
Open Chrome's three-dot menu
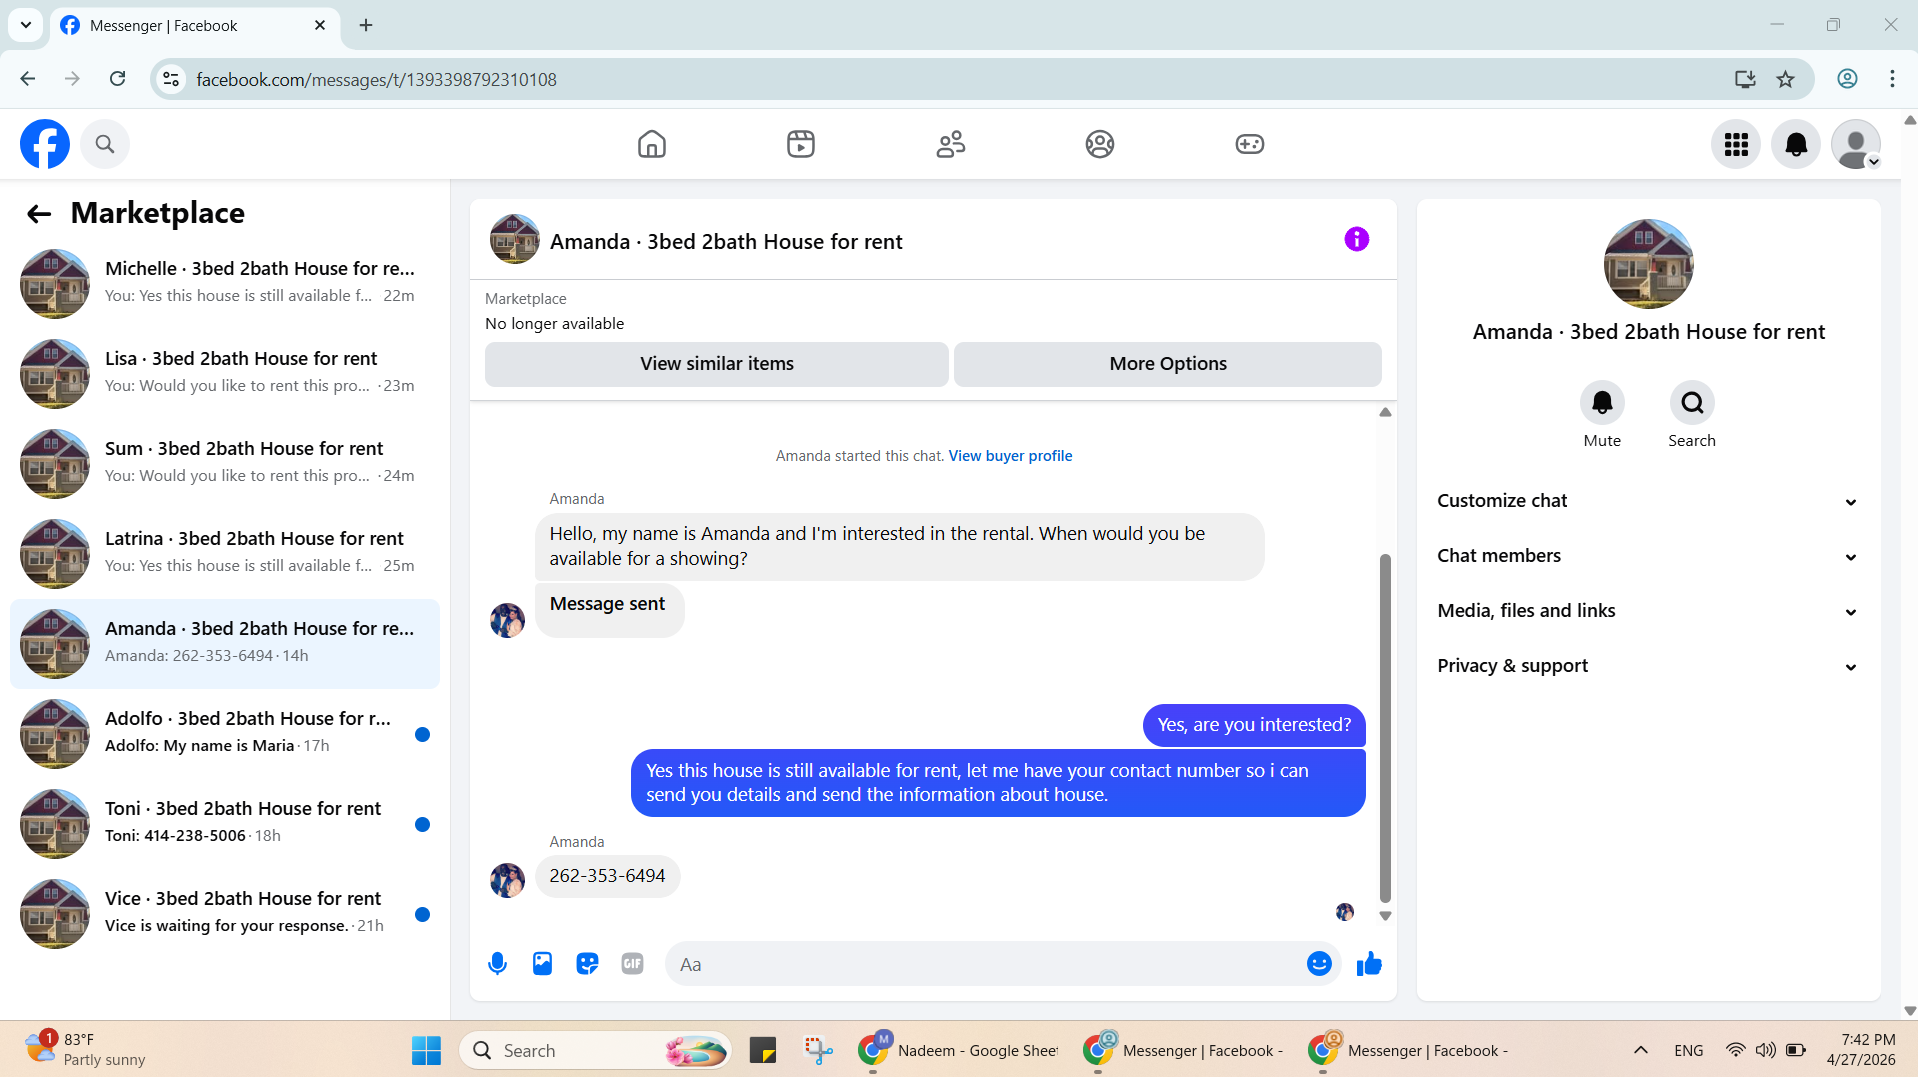coord(1892,79)
